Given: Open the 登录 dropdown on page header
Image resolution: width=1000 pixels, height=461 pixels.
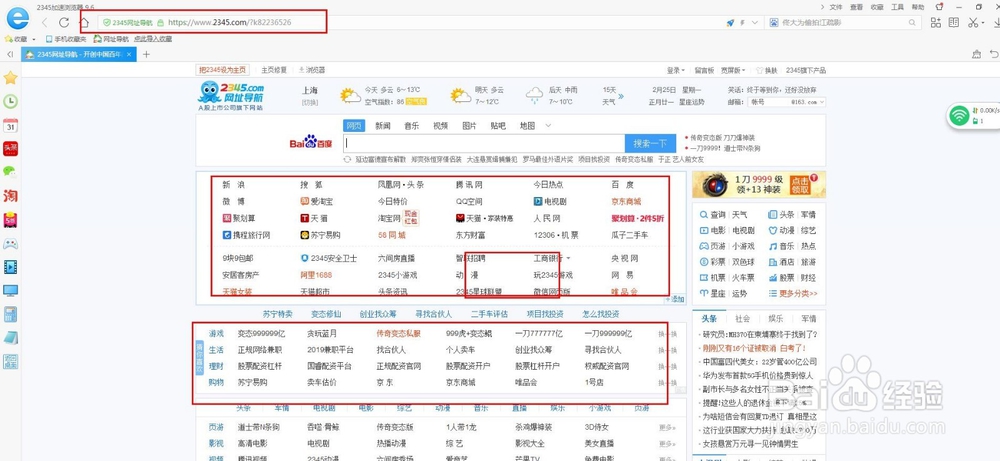Looking at the screenshot, I should pos(675,70).
